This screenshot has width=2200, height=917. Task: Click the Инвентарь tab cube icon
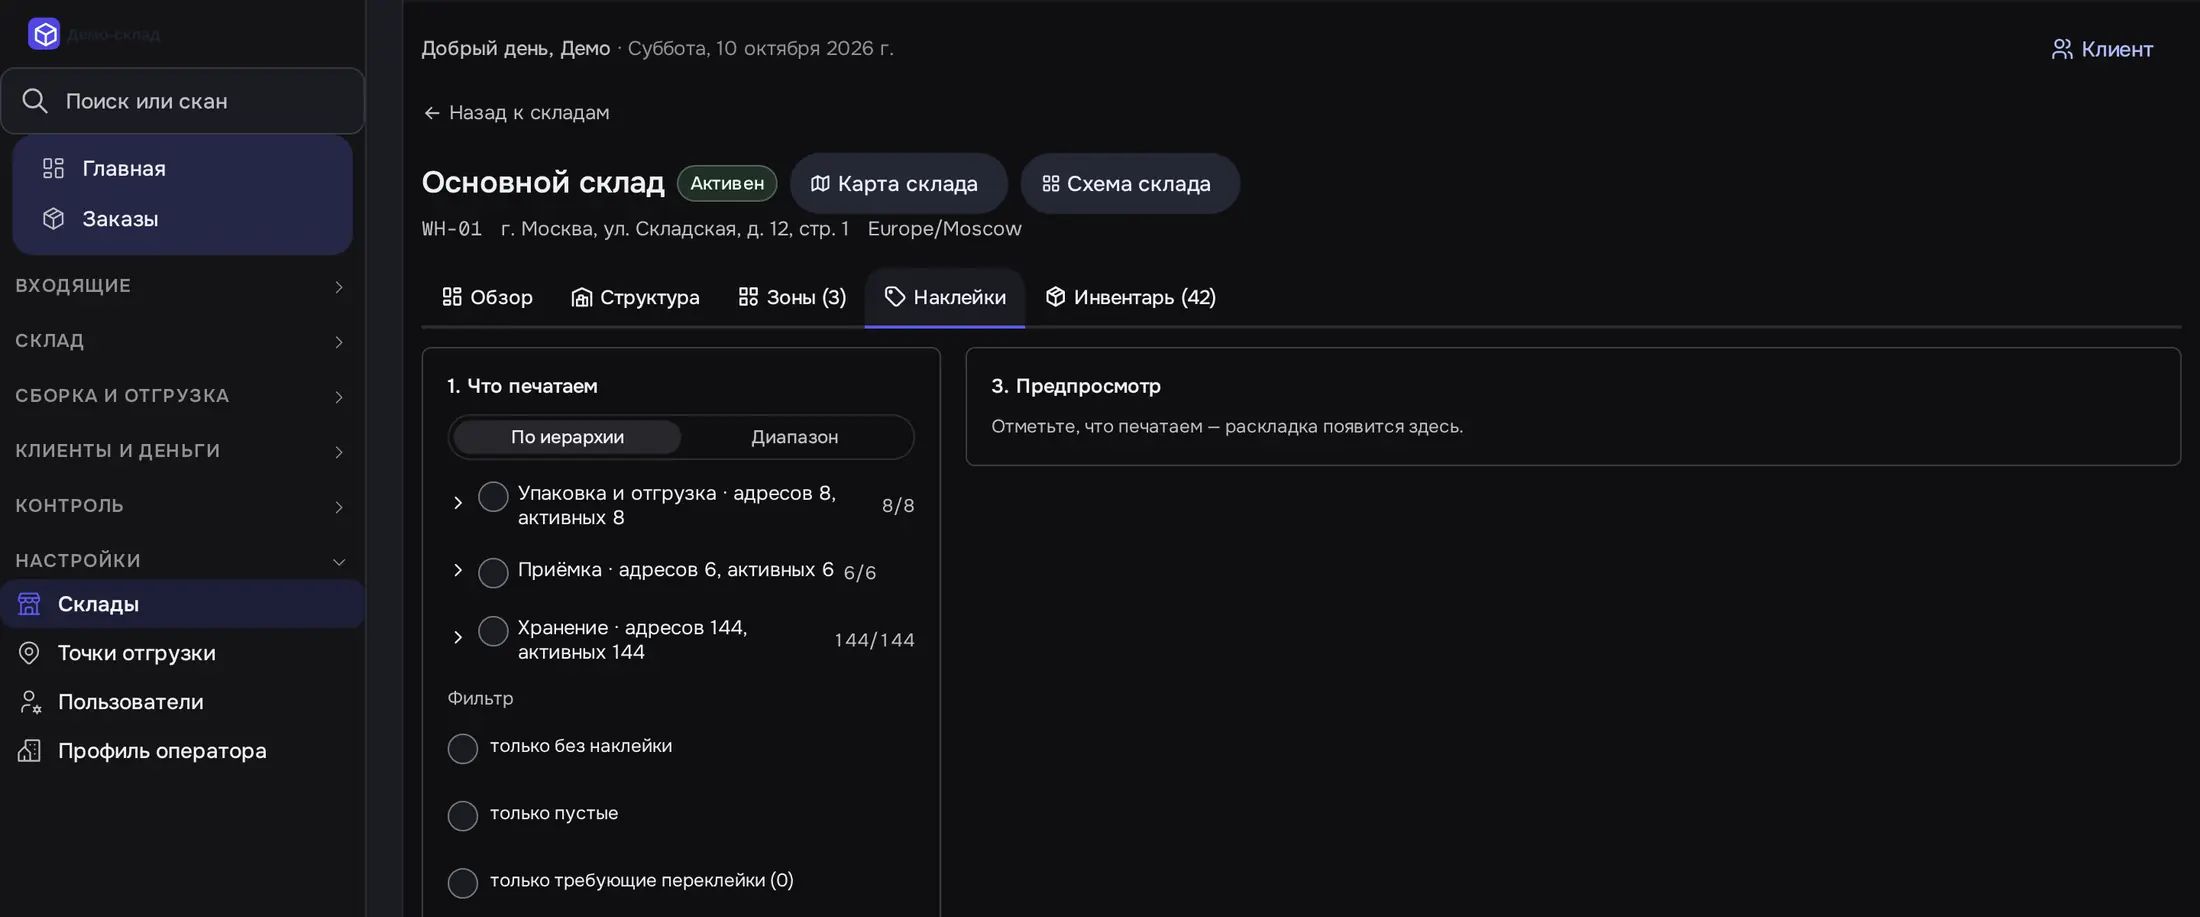tap(1055, 297)
